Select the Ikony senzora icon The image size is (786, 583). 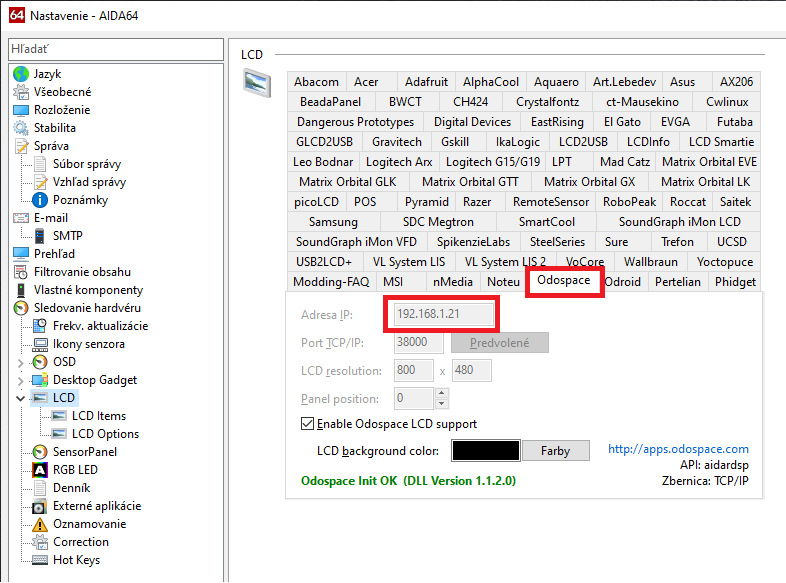tap(40, 344)
